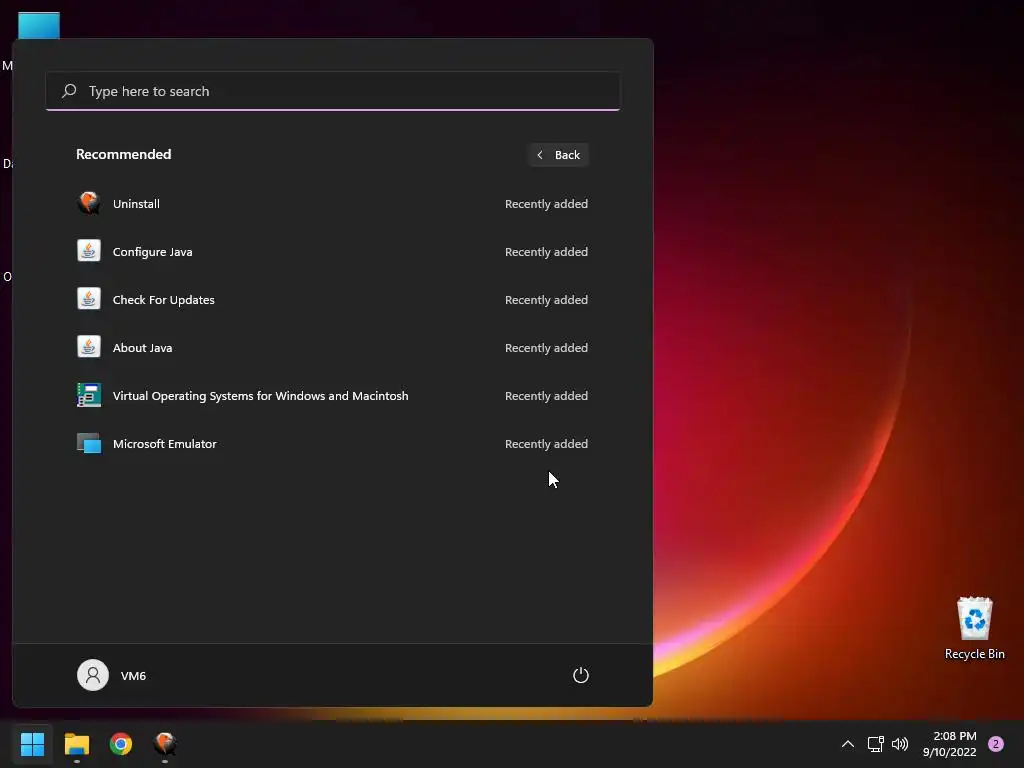This screenshot has height=768, width=1024.
Task: Select the Configure Java label
Action: pos(152,251)
